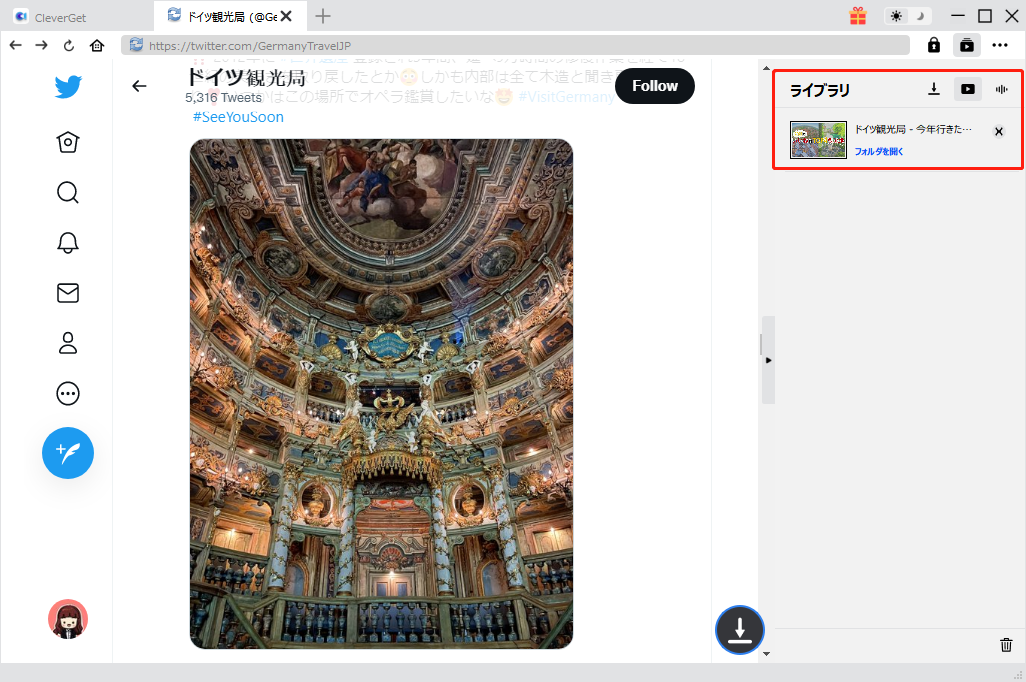This screenshot has width=1026, height=682.
Task: Open the gift box promotion icon
Action: [x=858, y=16]
